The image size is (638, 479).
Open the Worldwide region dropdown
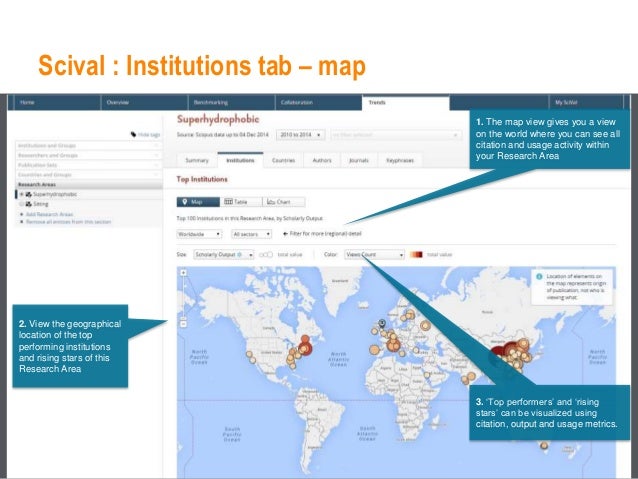coord(199,234)
